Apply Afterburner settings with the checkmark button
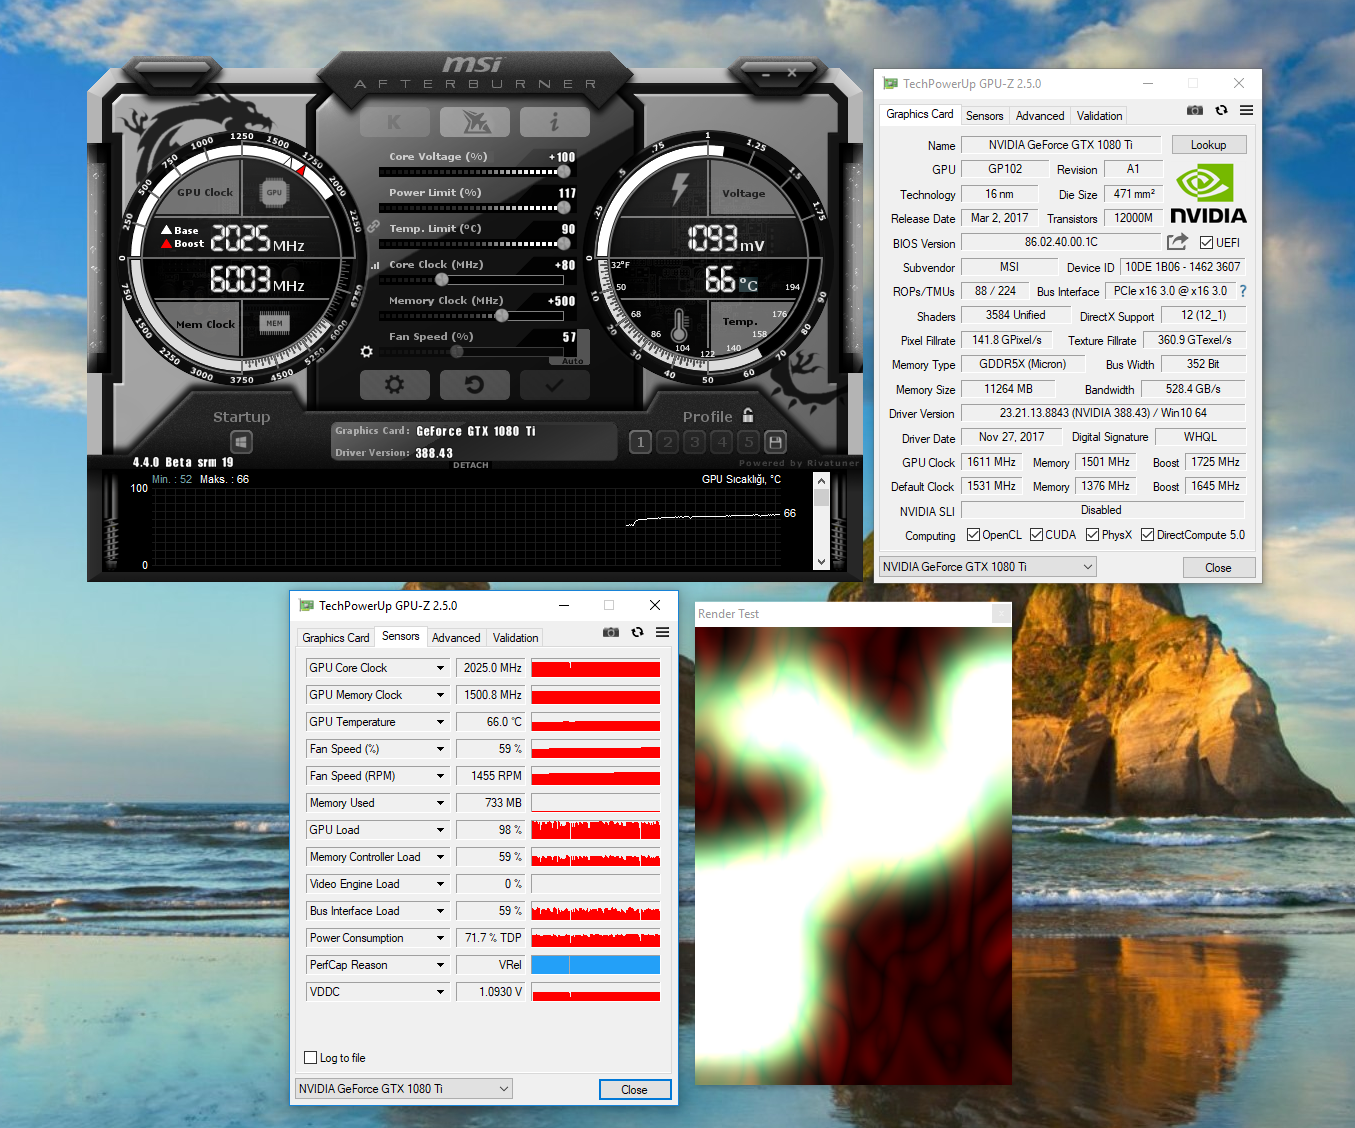This screenshot has width=1355, height=1128. pos(555,385)
